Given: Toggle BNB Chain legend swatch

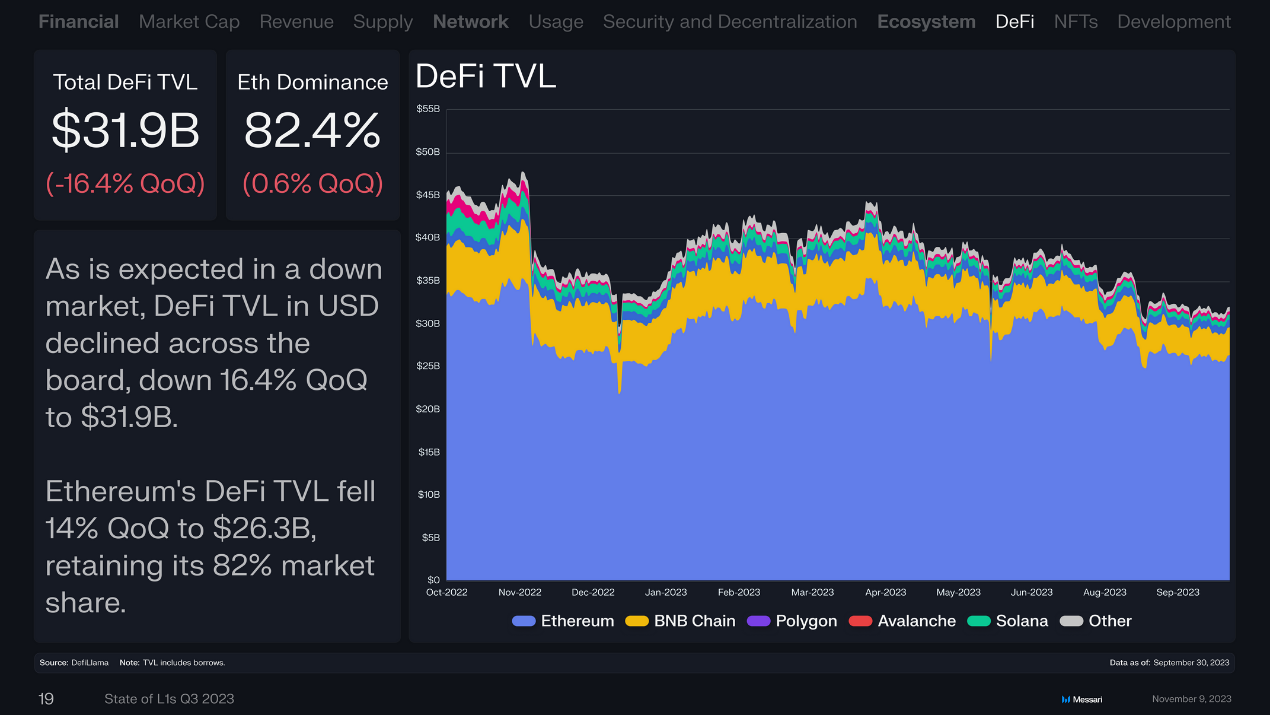Looking at the screenshot, I should [x=637, y=621].
